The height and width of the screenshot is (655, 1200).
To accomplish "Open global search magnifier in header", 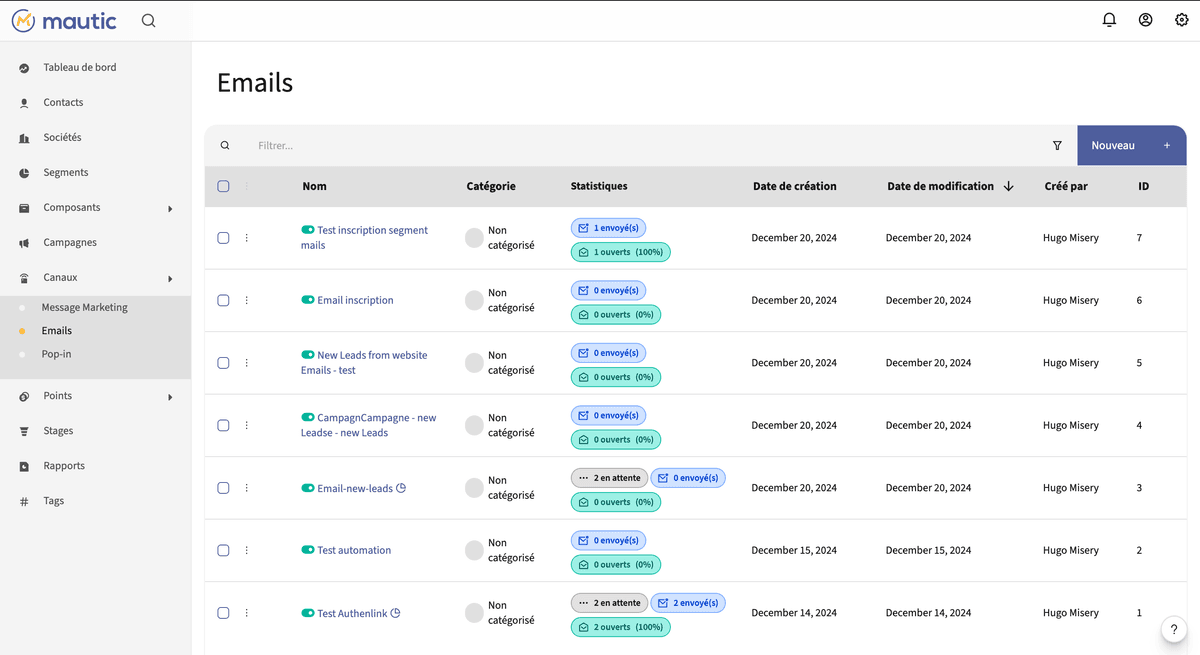I will tap(148, 20).
